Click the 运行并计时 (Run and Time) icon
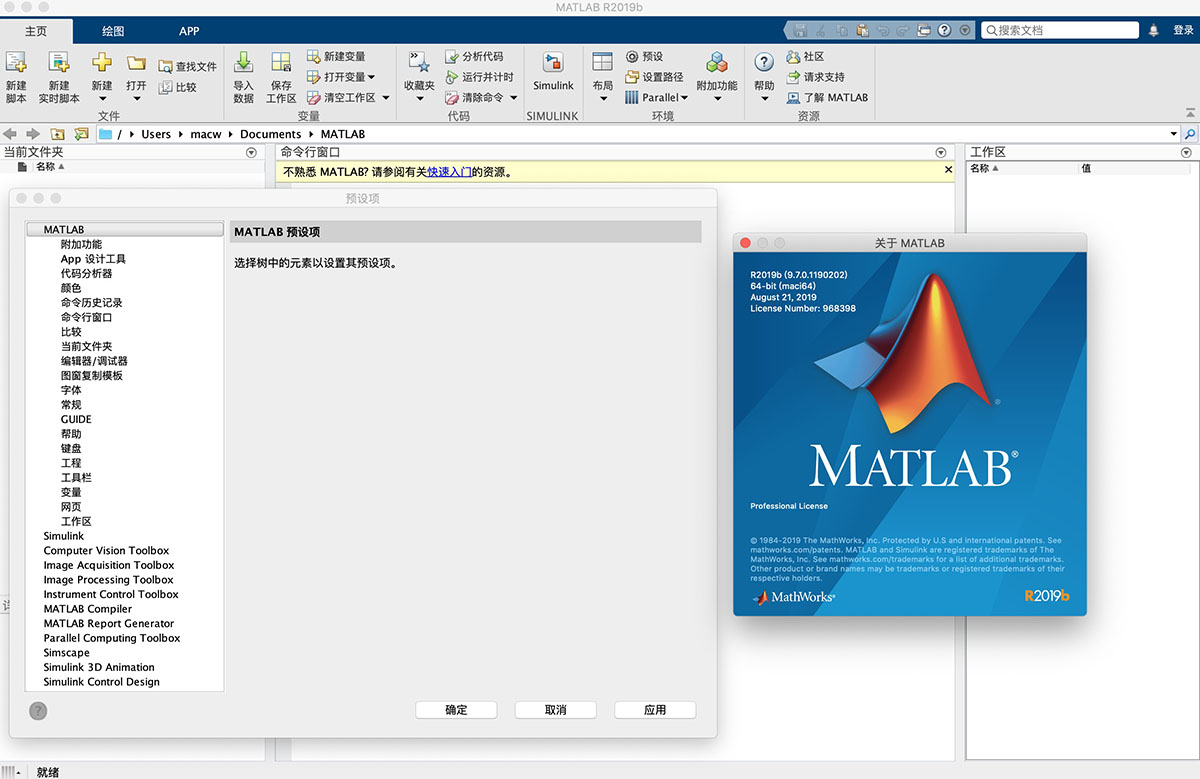 pos(451,77)
